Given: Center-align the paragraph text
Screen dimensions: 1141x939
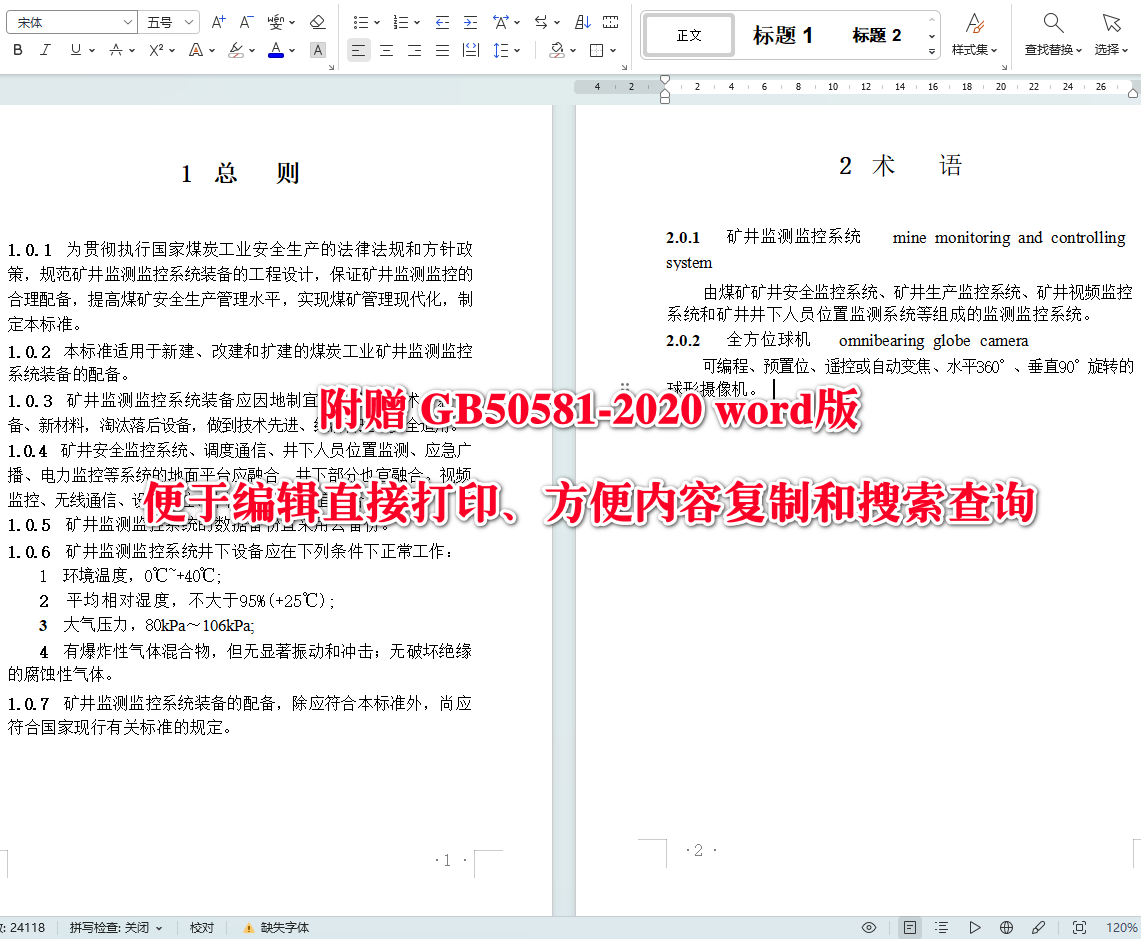Looking at the screenshot, I should pyautogui.click(x=387, y=50).
